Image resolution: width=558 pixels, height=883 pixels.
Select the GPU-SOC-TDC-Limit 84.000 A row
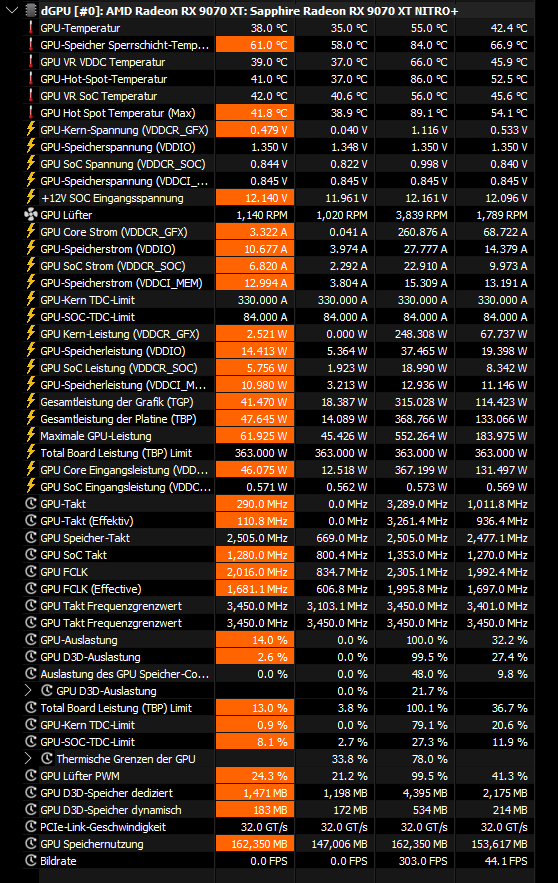(x=279, y=317)
